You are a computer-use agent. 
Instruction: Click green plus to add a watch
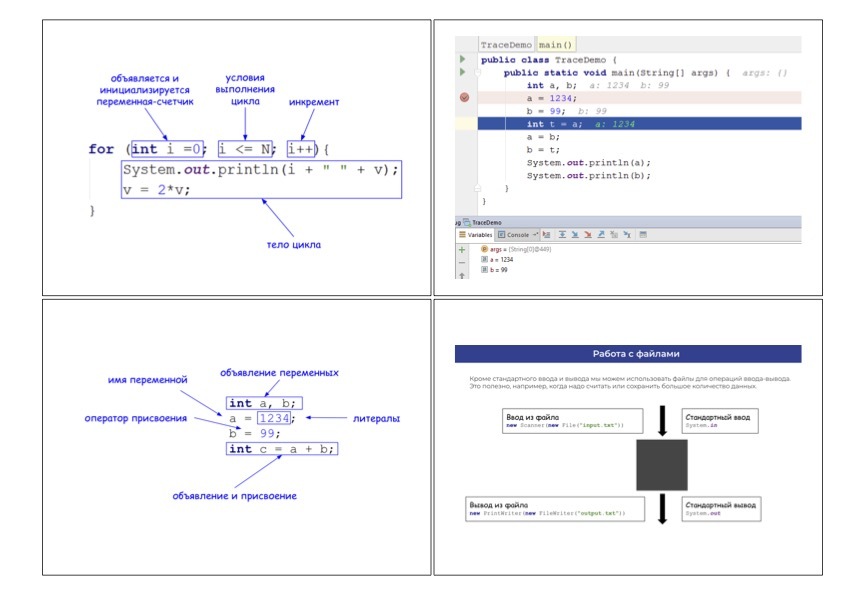click(462, 250)
